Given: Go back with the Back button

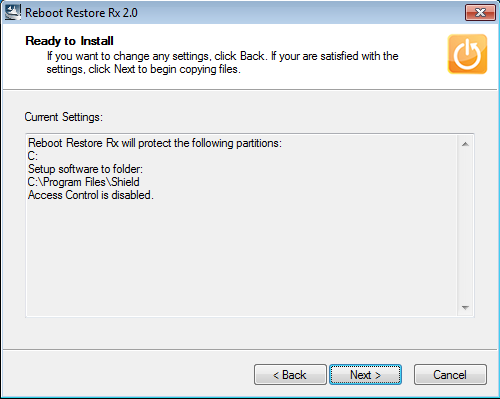Looking at the screenshot, I should point(290,374).
